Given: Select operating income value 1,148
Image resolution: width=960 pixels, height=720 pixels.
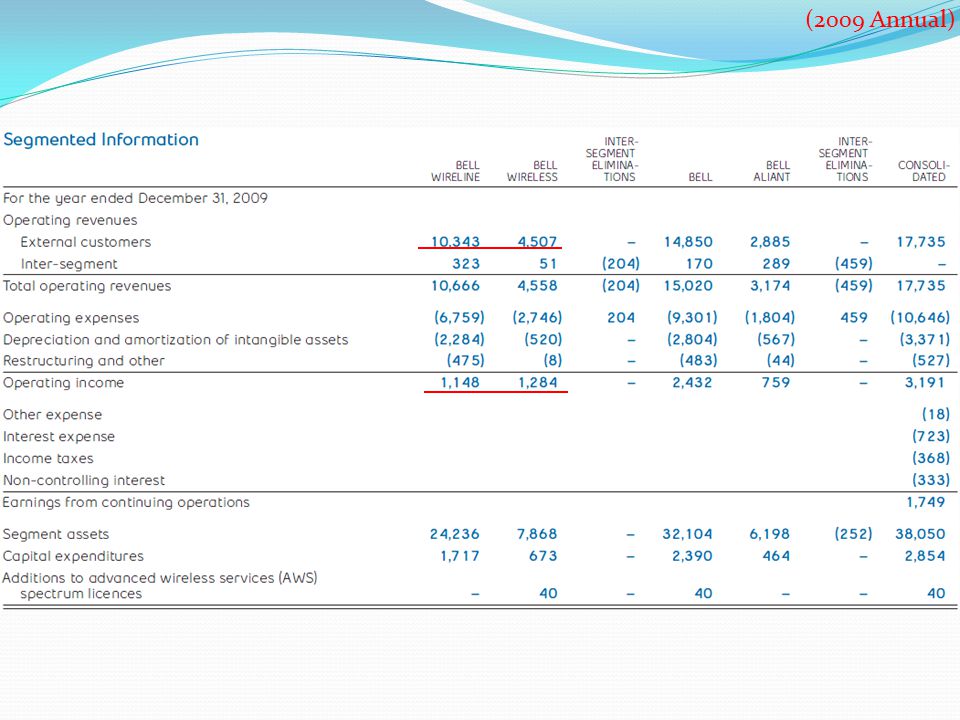Looking at the screenshot, I should coord(460,383).
